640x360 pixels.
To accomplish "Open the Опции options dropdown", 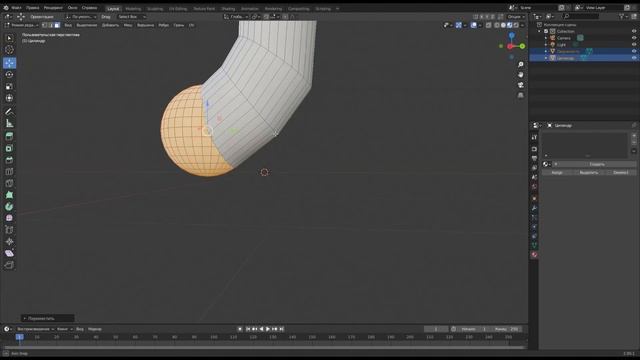I will [x=516, y=17].
